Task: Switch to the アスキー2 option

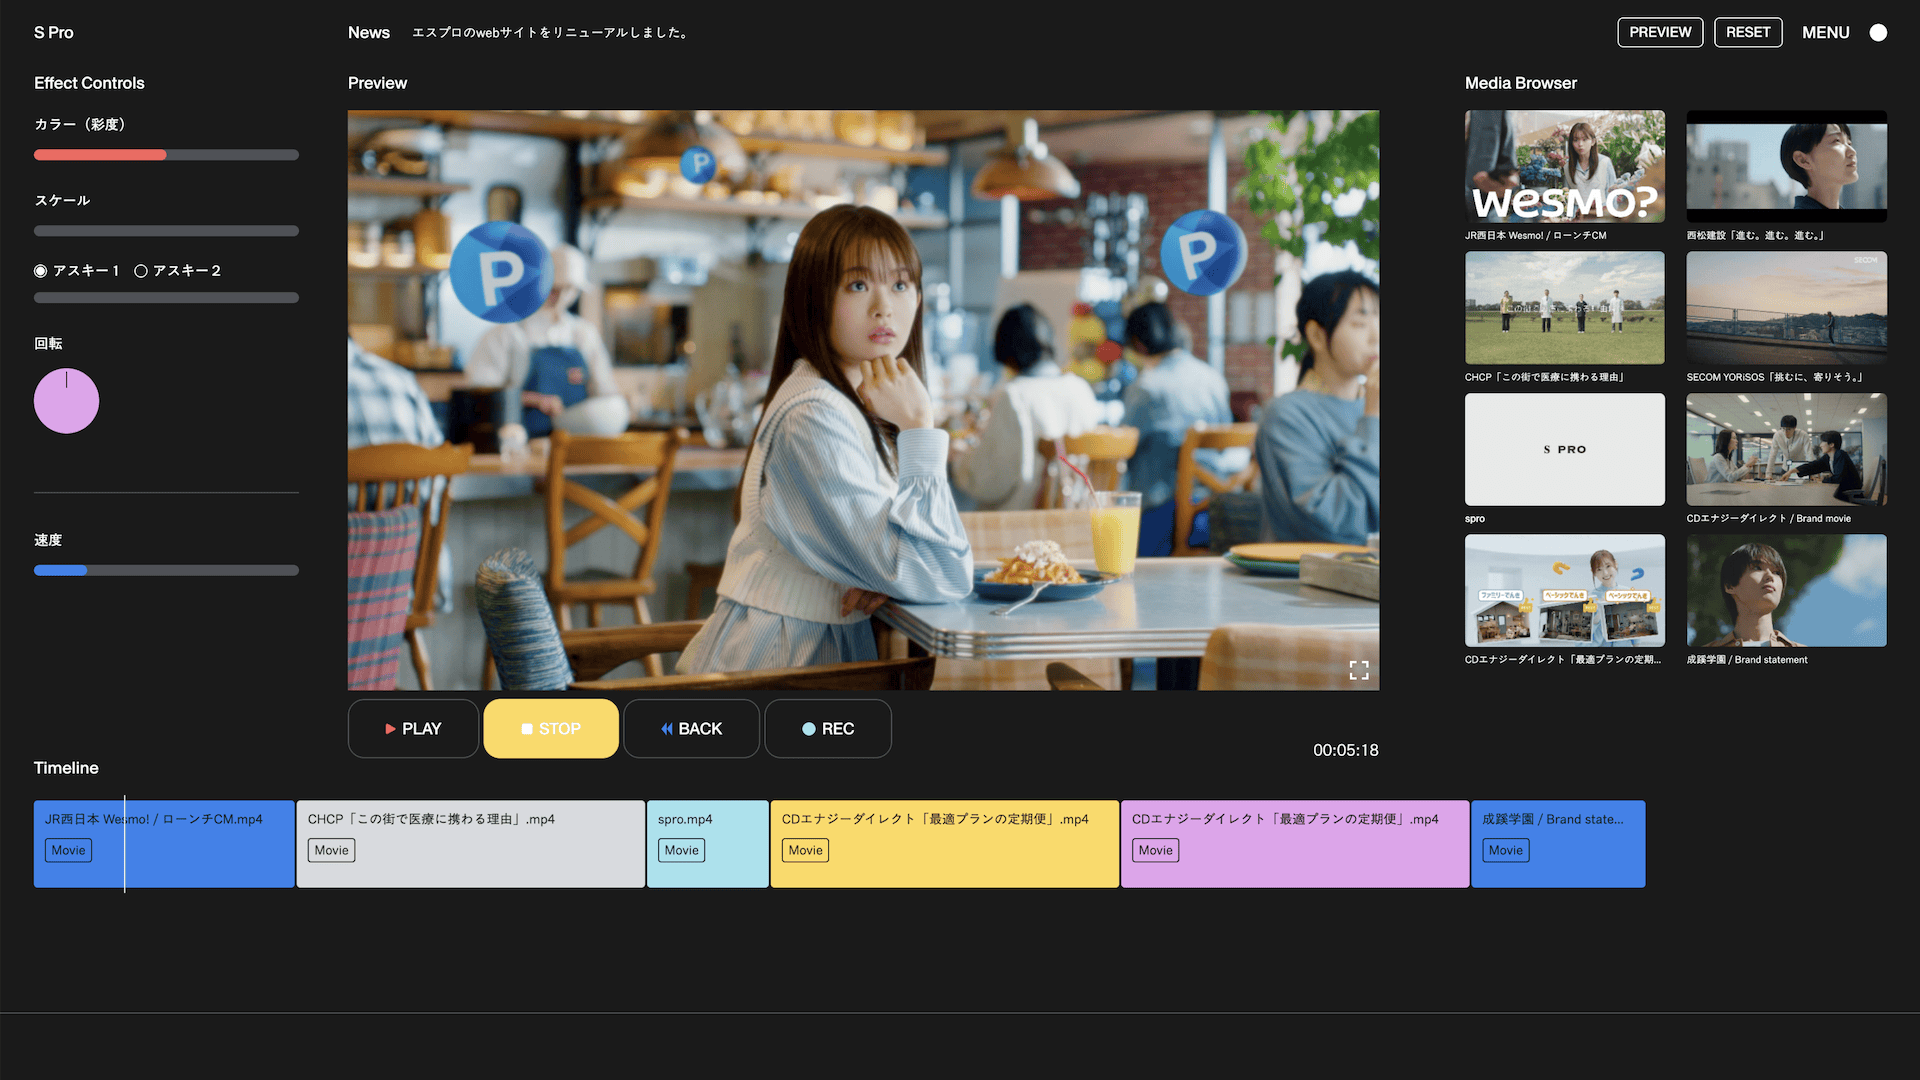Action: point(141,270)
